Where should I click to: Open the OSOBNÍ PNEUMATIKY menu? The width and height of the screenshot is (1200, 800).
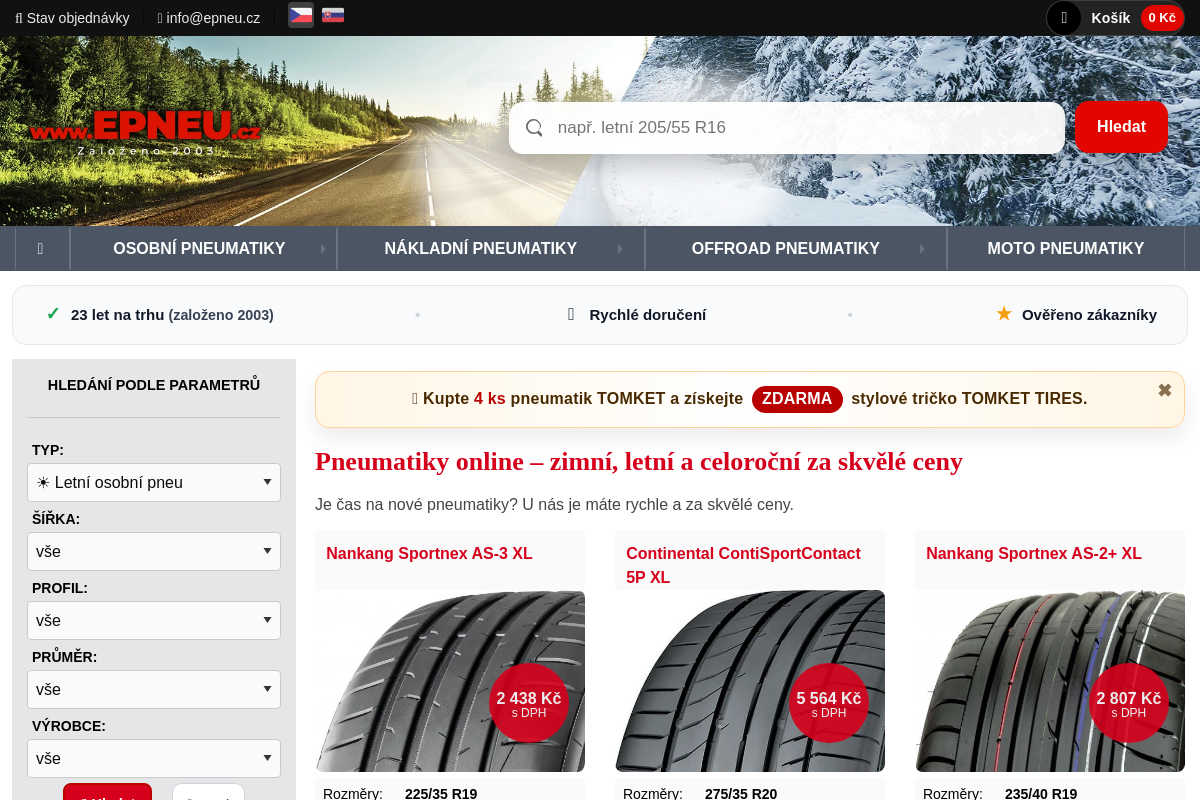(x=199, y=248)
